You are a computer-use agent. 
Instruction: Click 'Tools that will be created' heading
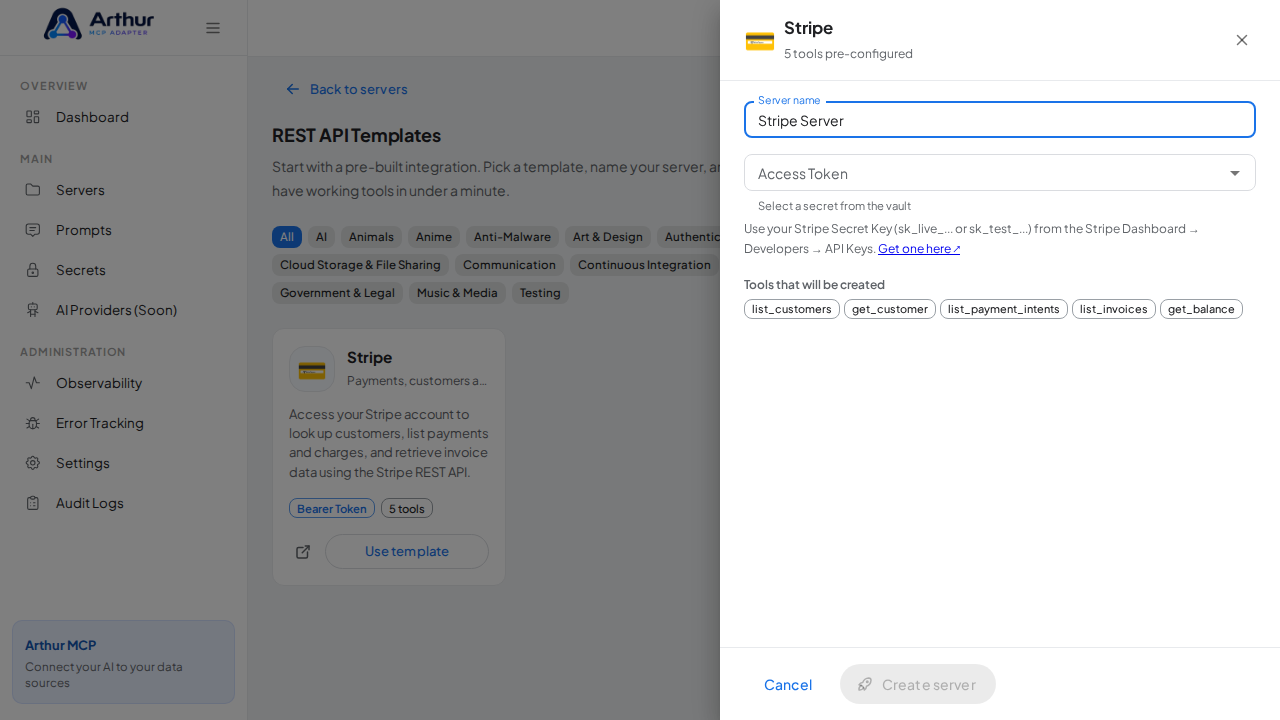(x=814, y=284)
